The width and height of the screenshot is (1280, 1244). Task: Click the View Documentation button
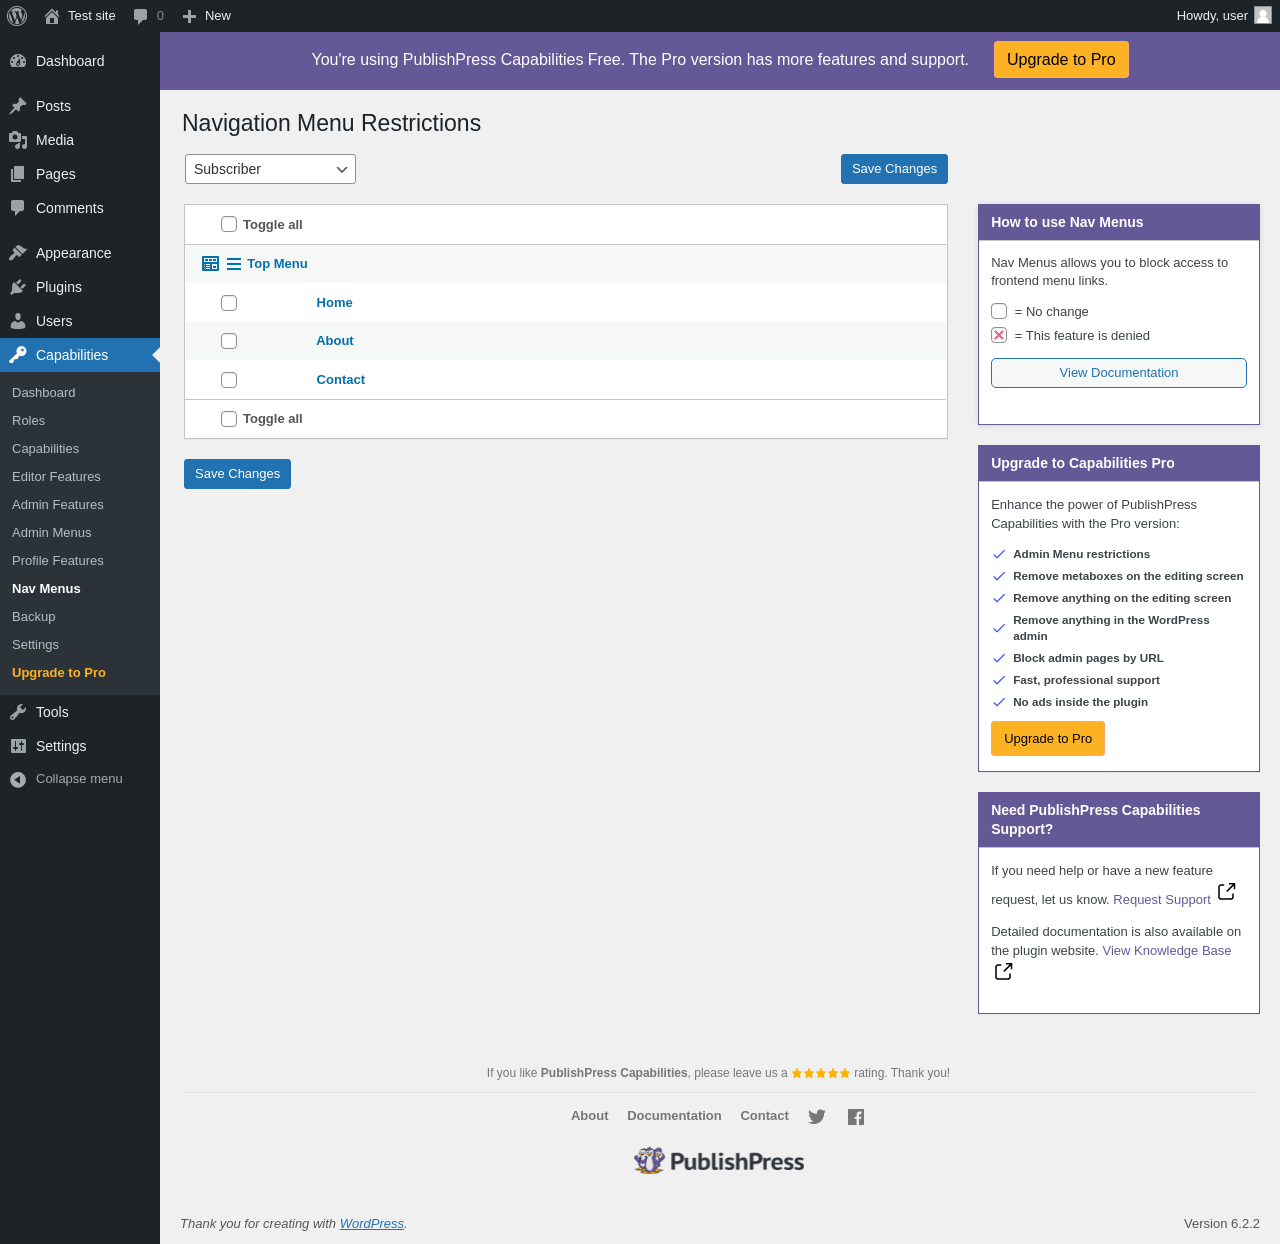click(1119, 373)
